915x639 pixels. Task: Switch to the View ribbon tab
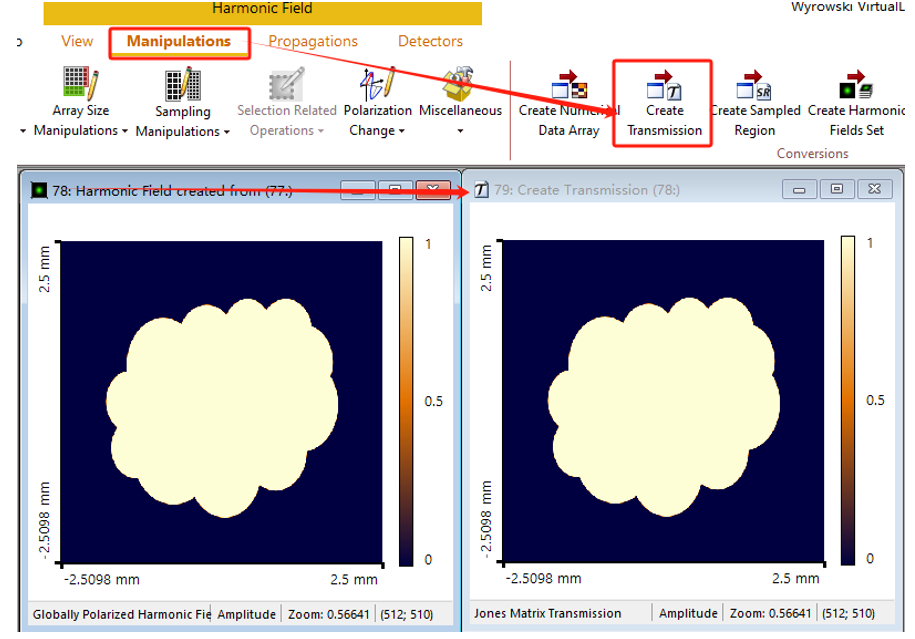(x=77, y=41)
